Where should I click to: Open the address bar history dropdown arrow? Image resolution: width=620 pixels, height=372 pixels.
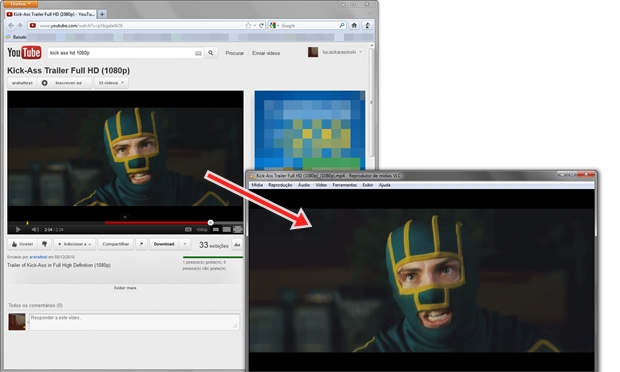[255, 26]
